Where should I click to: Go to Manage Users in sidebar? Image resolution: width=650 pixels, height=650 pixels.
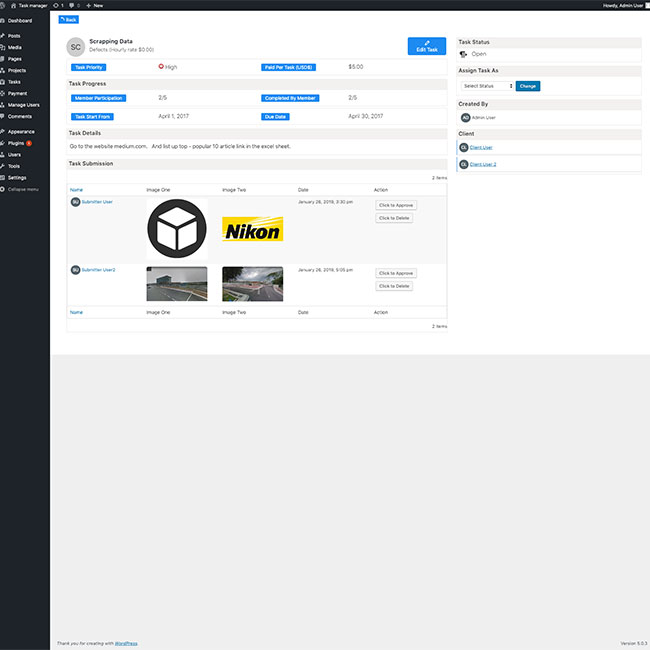[x=24, y=104]
